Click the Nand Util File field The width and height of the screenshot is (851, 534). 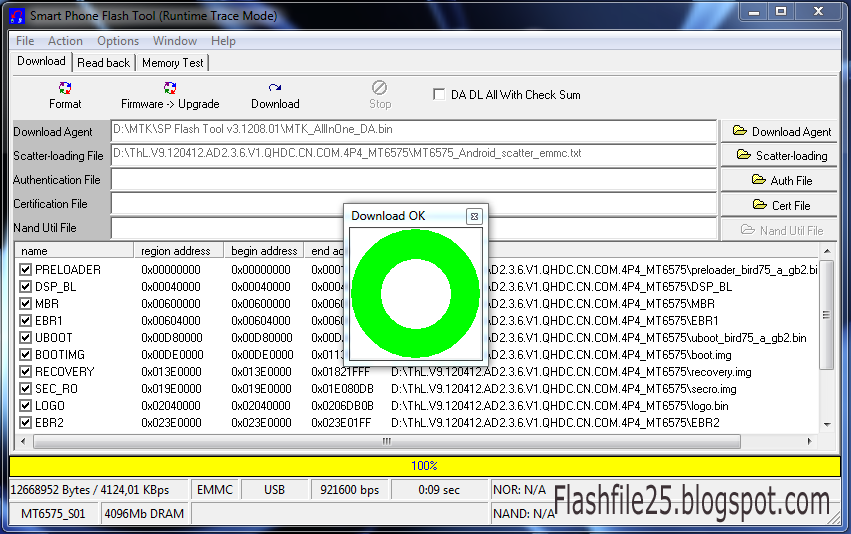414,228
